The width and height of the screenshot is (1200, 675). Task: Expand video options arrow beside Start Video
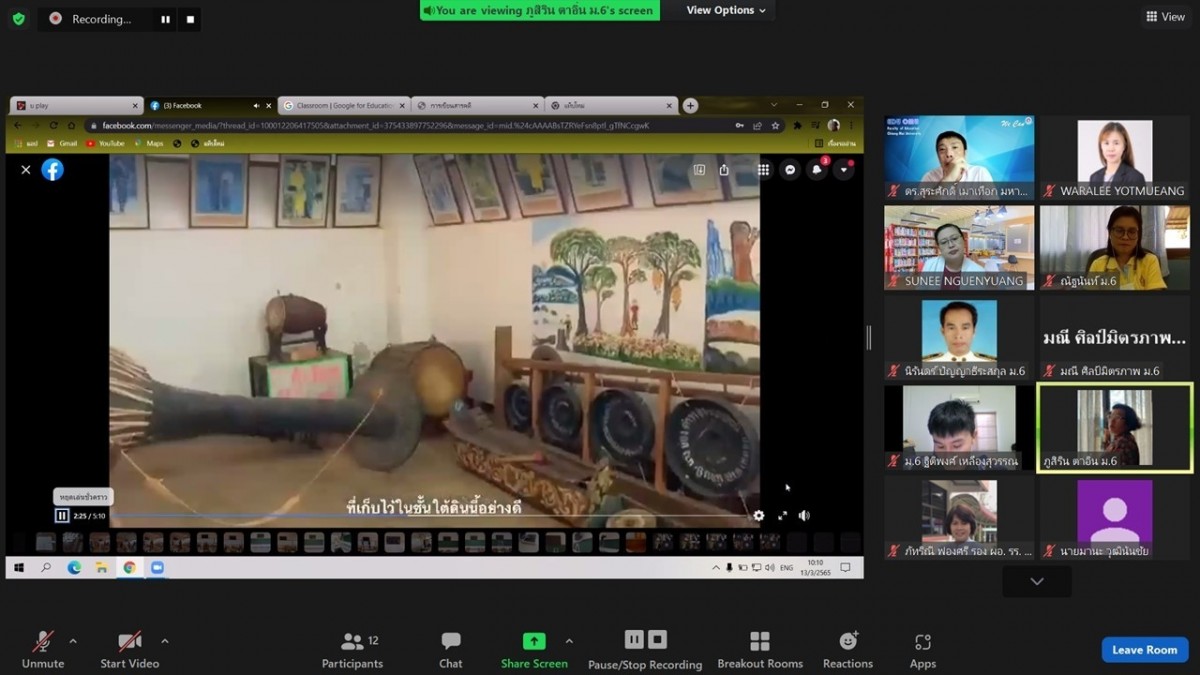pyautogui.click(x=165, y=641)
